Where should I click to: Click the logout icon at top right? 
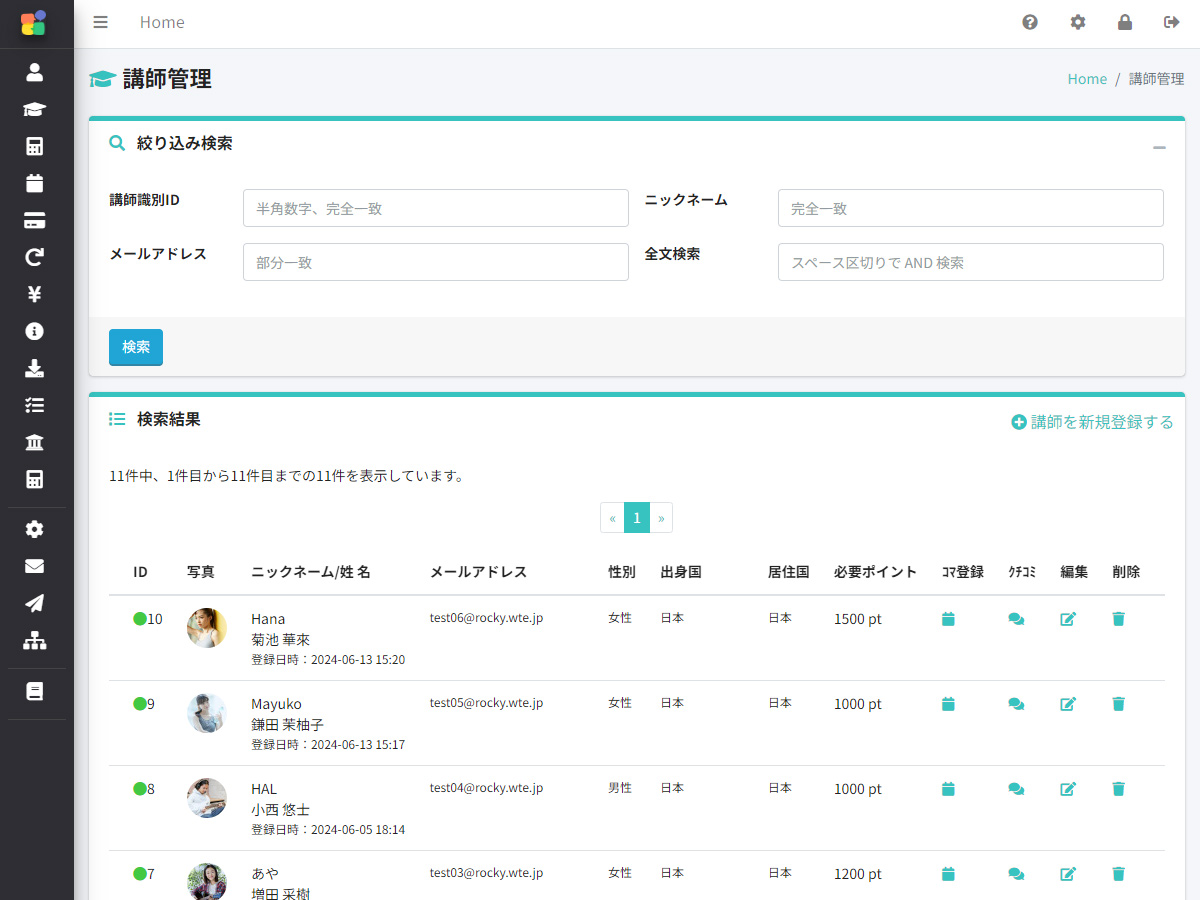pos(1171,22)
